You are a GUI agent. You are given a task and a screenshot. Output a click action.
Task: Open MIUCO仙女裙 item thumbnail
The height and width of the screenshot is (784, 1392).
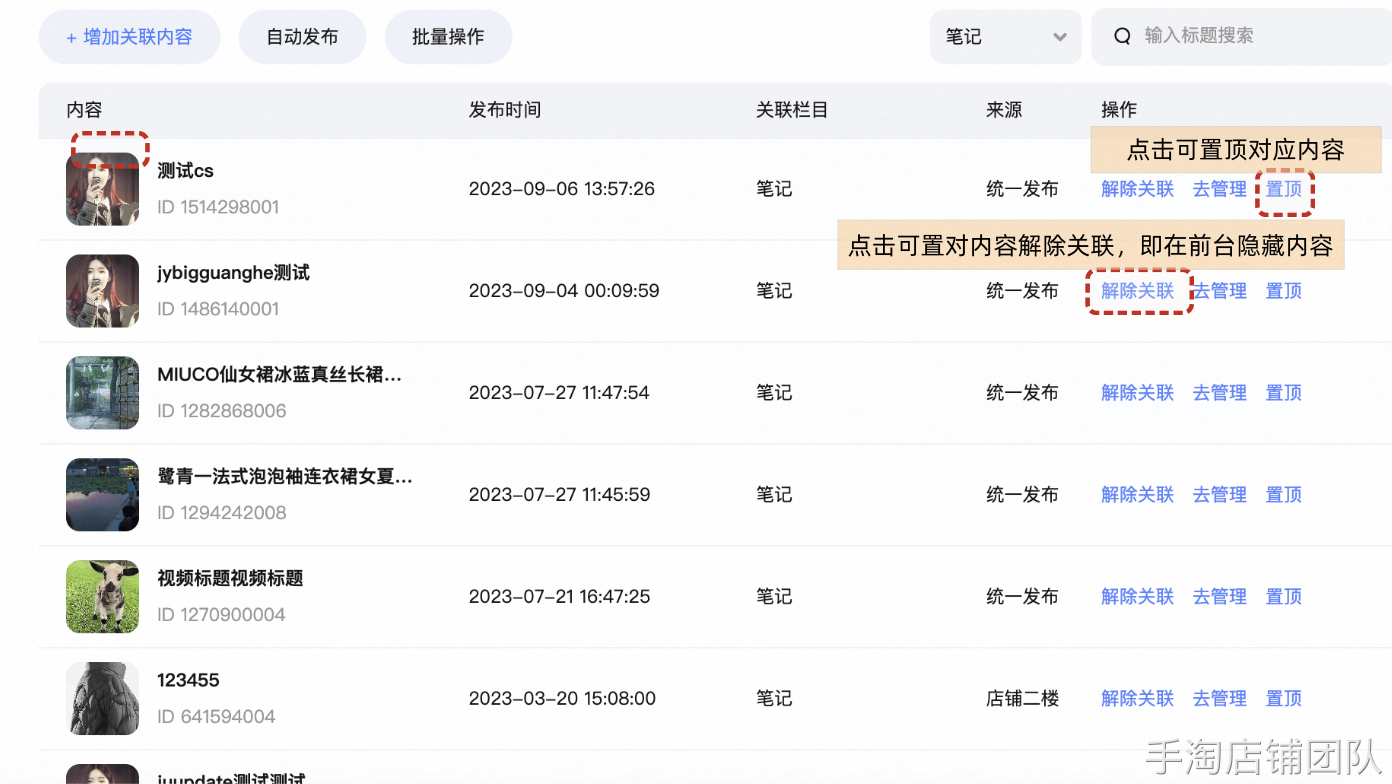(x=102, y=393)
